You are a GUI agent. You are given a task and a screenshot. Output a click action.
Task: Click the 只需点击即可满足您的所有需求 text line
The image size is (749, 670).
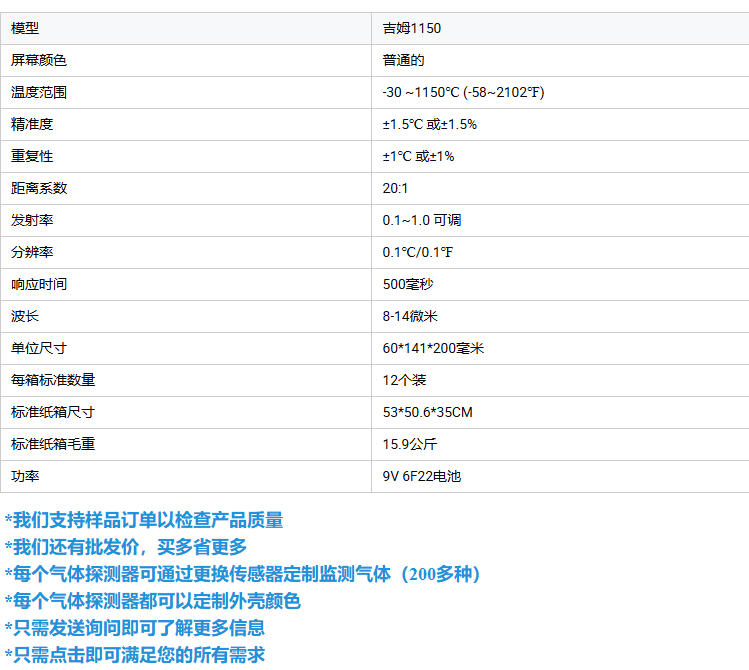click(x=135, y=655)
